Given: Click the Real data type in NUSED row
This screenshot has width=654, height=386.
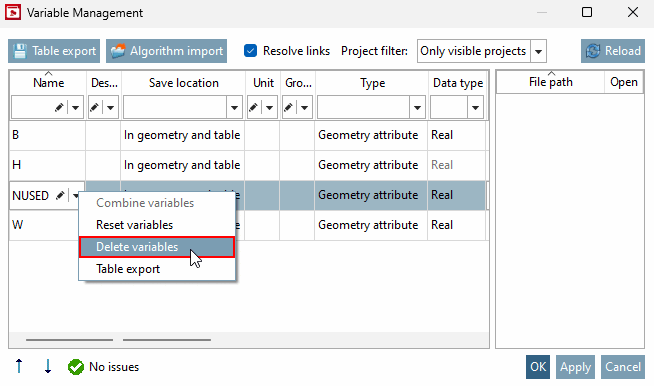Looking at the screenshot, I should pyautogui.click(x=457, y=195).
